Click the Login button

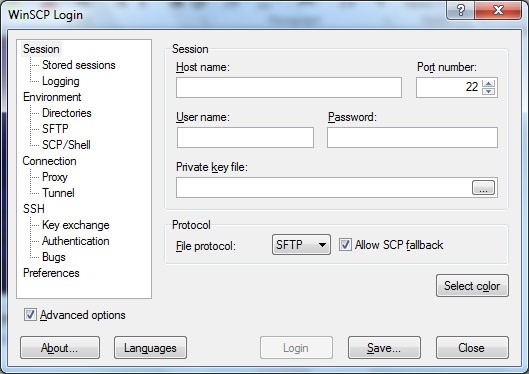click(296, 347)
